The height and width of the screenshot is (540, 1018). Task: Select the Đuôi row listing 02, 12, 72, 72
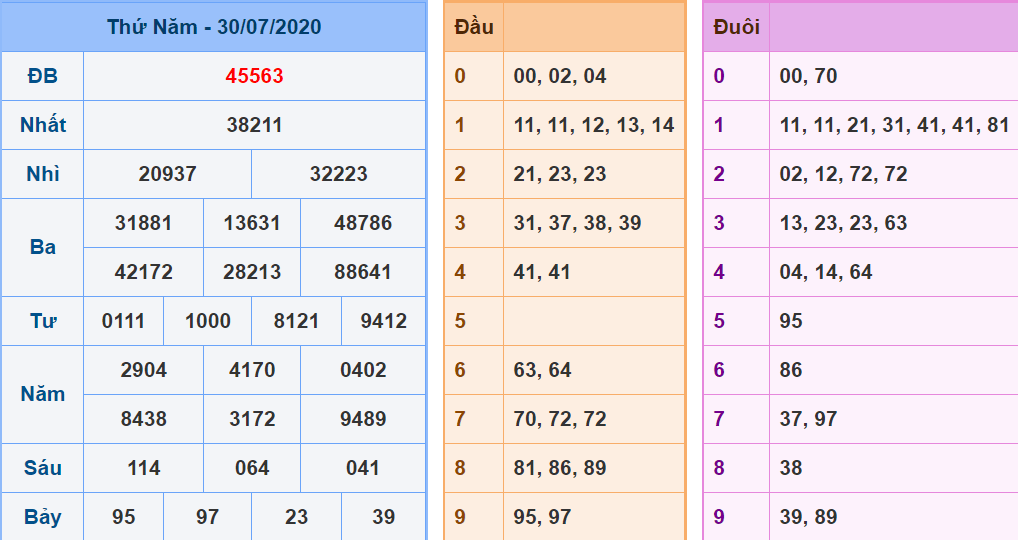point(843,174)
